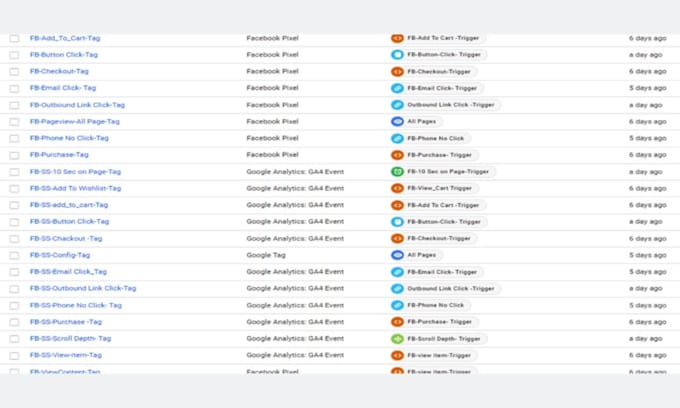Toggle the checkbox for FB-Email Click- Tag

point(14,88)
